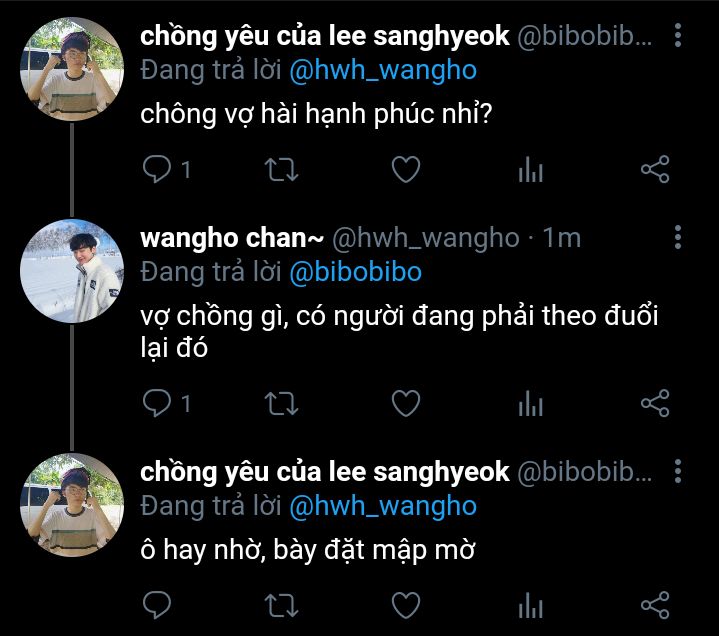Open wangho chan's profile picture
Image resolution: width=719 pixels, height=636 pixels.
click(x=72, y=271)
